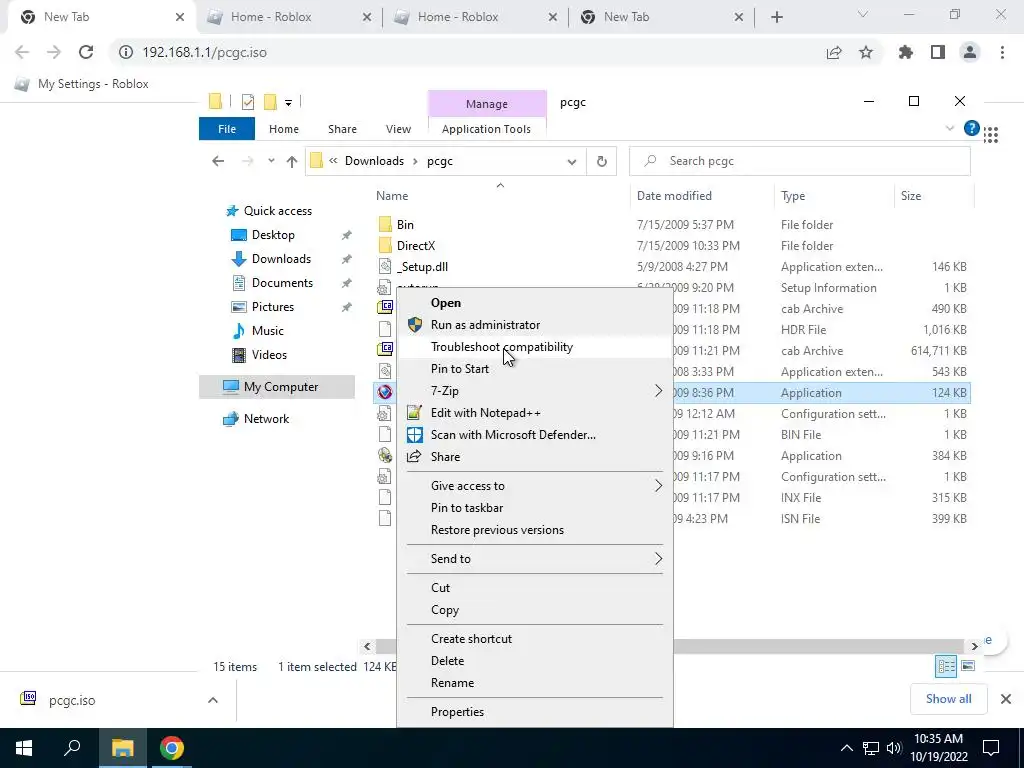Choose Open in context menu
Image resolution: width=1024 pixels, height=768 pixels.
click(446, 302)
